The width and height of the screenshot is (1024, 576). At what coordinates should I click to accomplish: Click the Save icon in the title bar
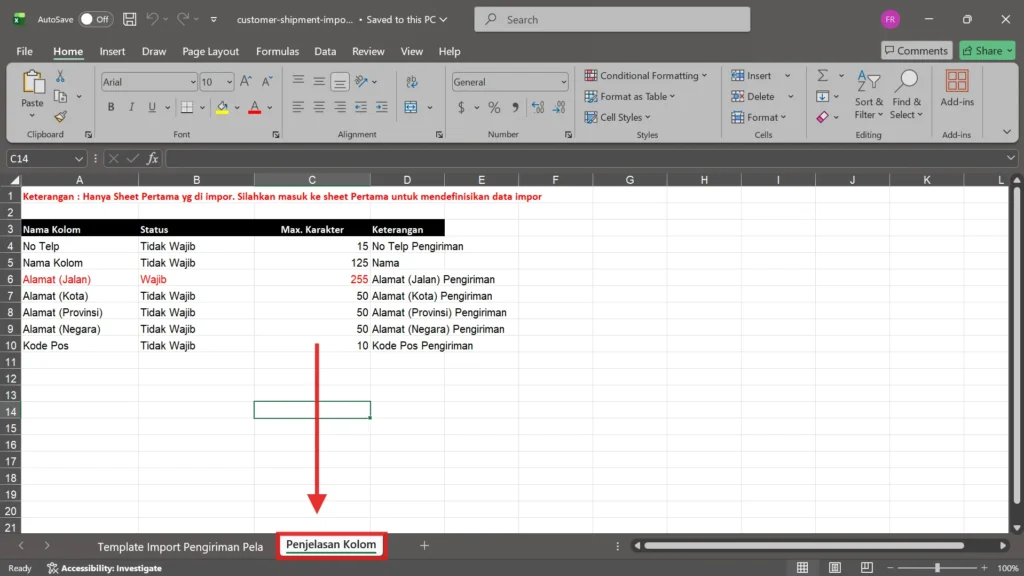pyautogui.click(x=129, y=20)
